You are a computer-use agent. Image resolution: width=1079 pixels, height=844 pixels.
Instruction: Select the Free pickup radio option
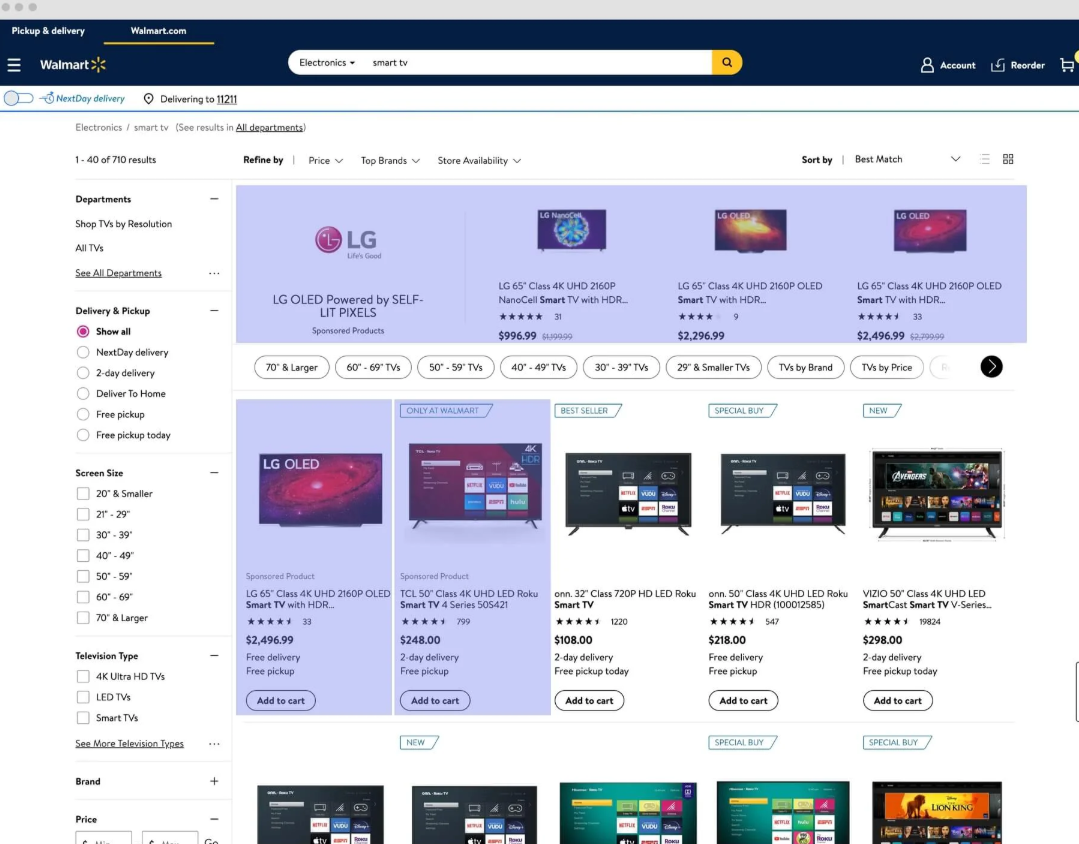(83, 414)
